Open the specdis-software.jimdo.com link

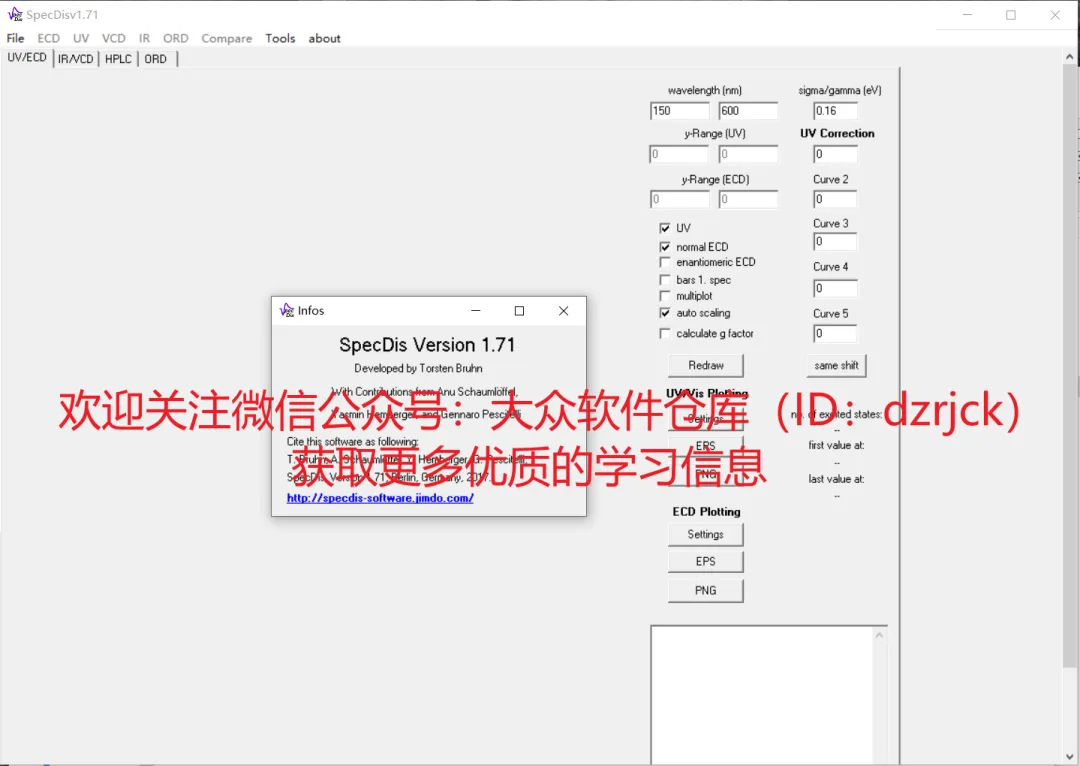click(x=380, y=498)
